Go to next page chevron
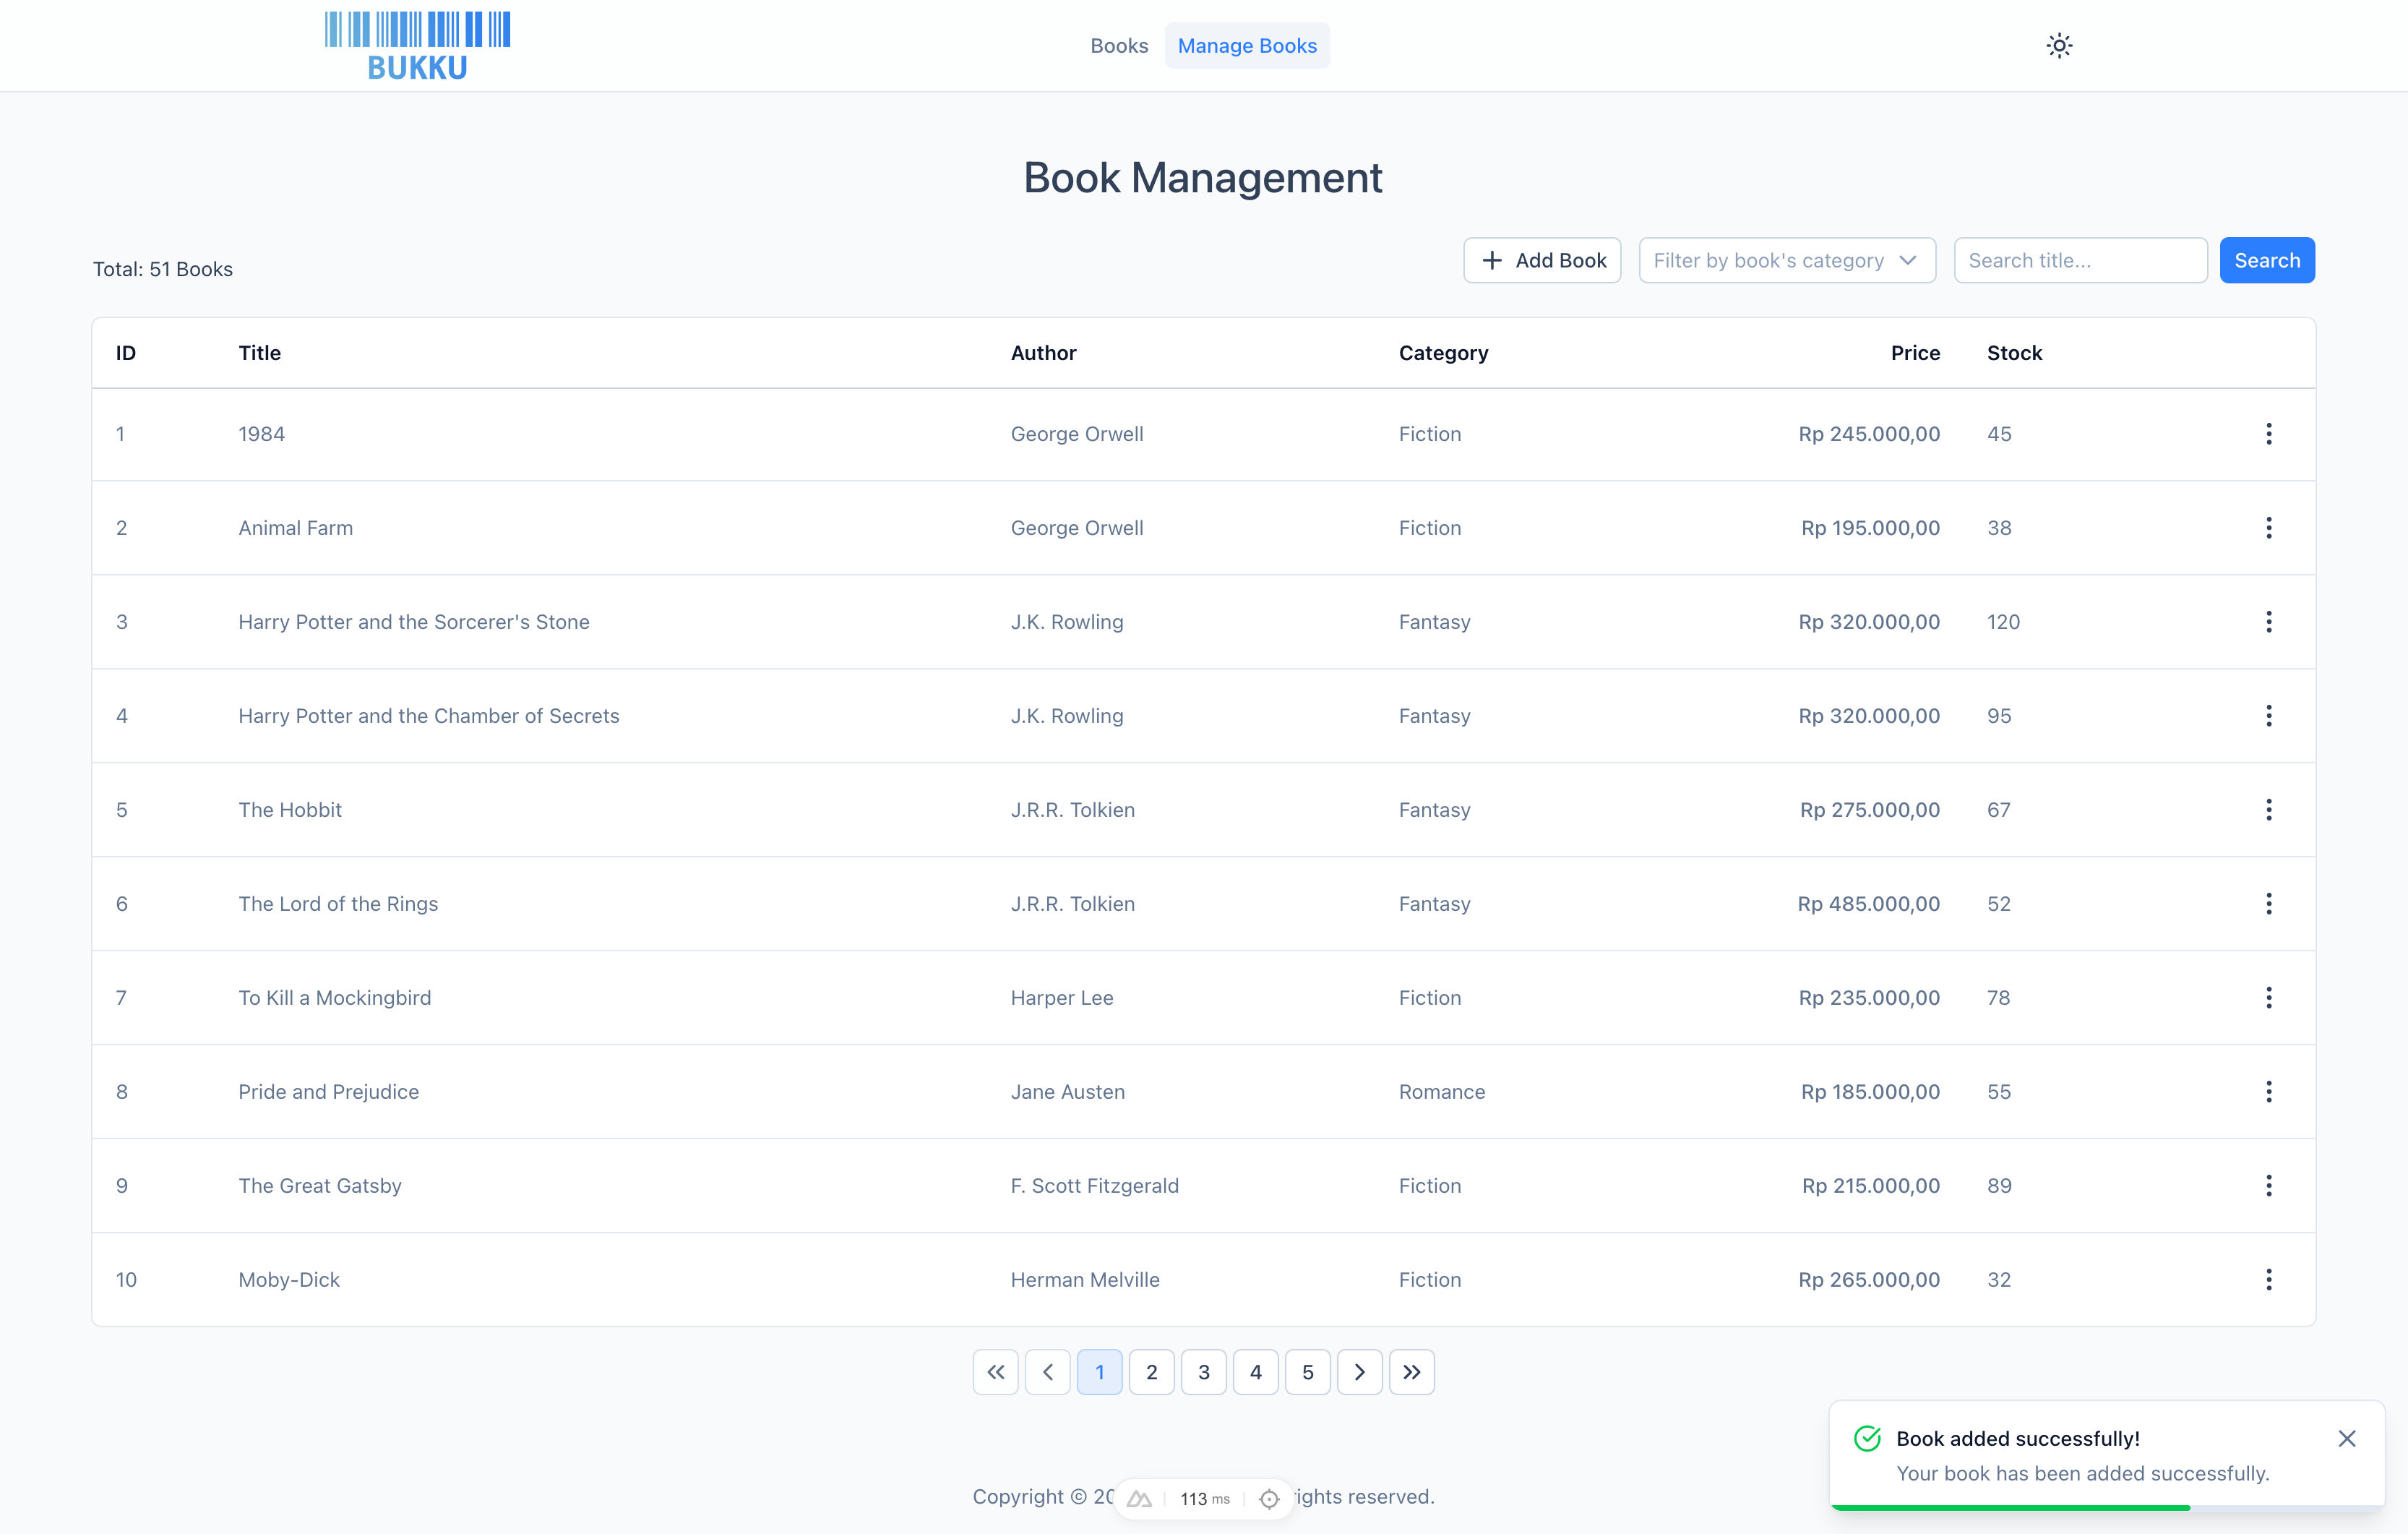2408x1534 pixels. [1359, 1372]
